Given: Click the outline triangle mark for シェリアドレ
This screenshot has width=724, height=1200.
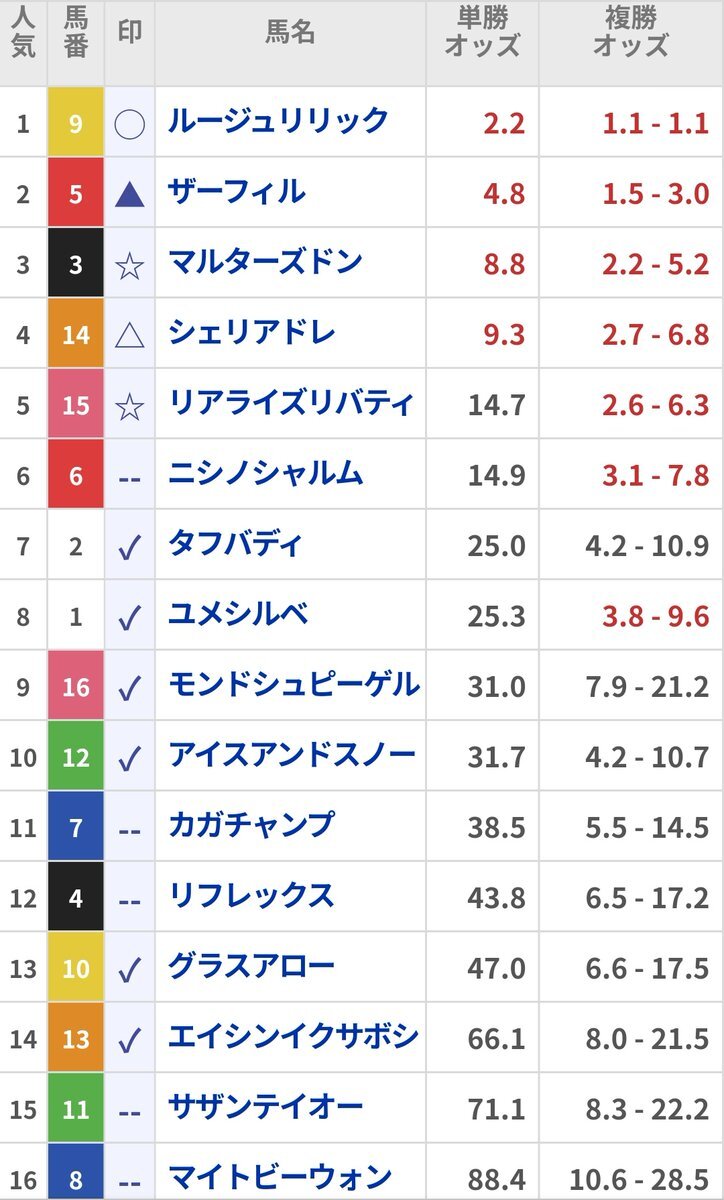Looking at the screenshot, I should (x=130, y=335).
